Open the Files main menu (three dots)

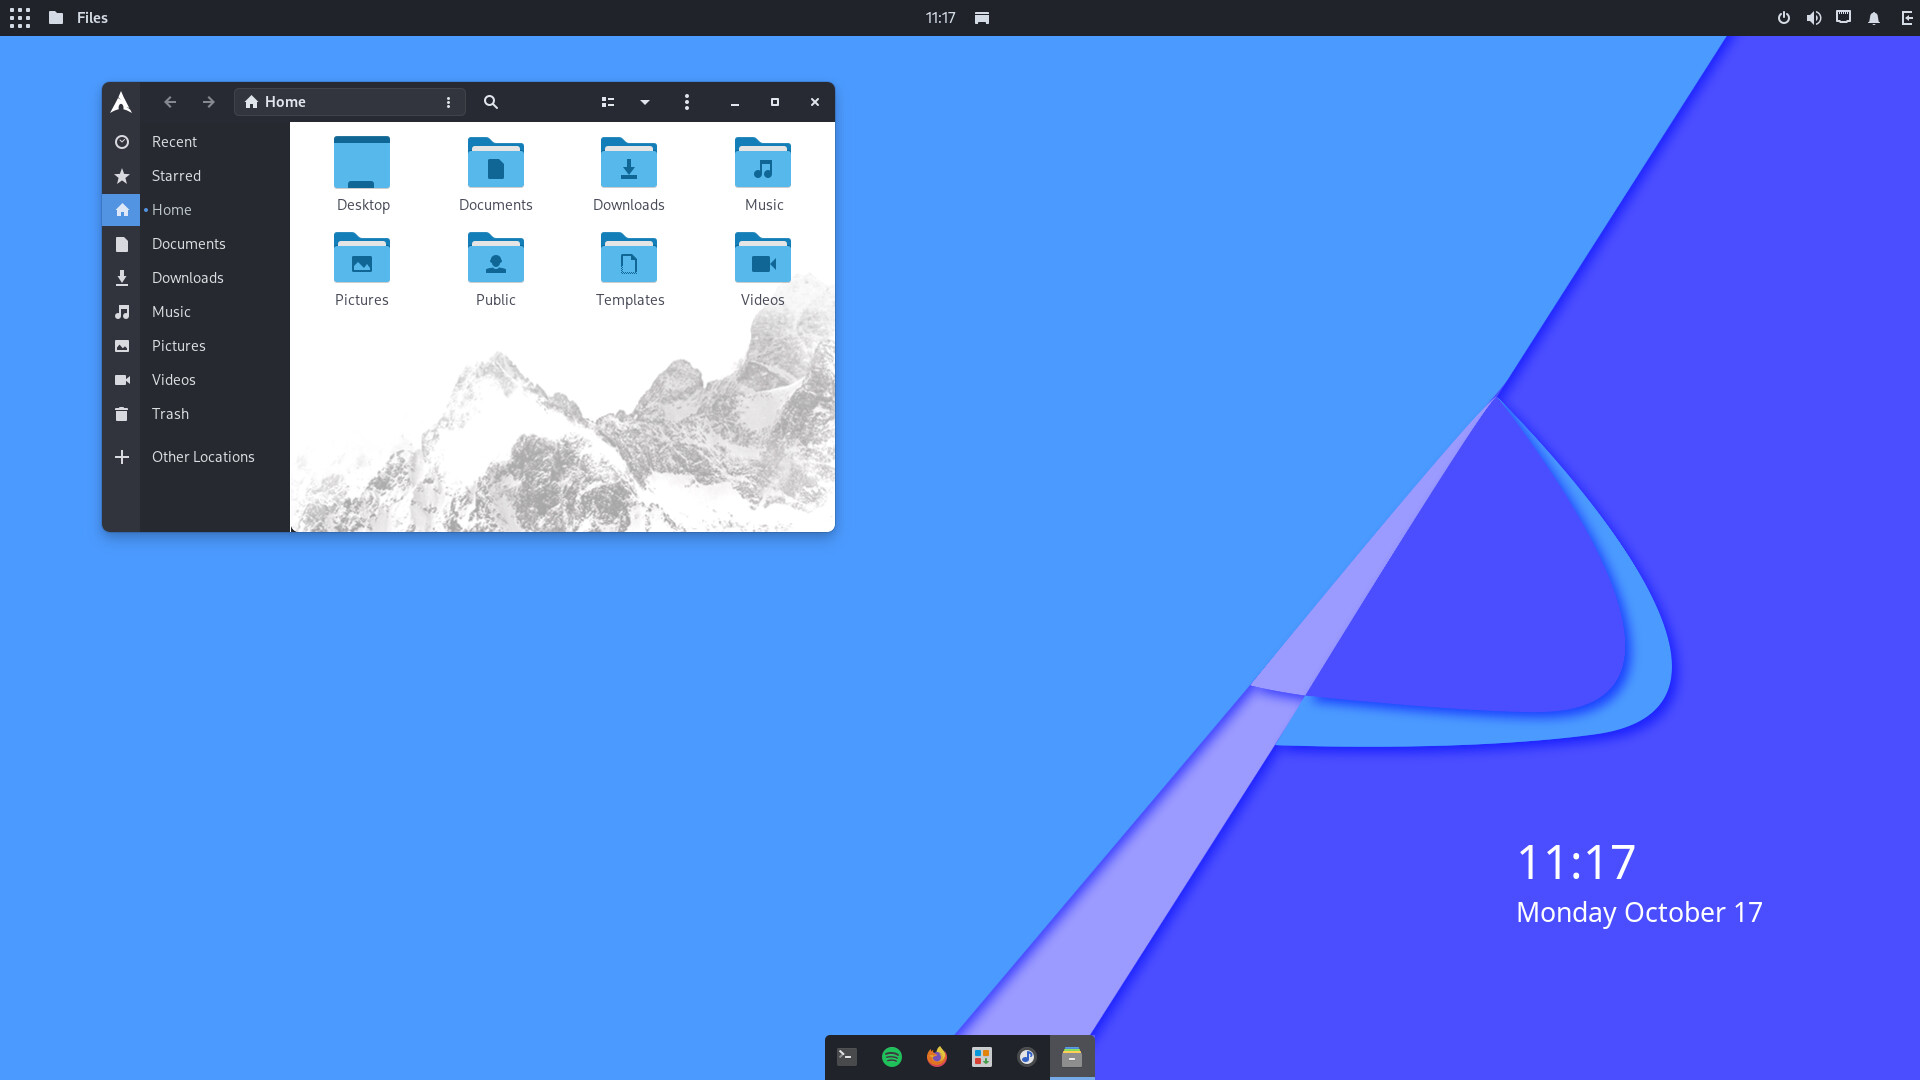click(x=687, y=102)
